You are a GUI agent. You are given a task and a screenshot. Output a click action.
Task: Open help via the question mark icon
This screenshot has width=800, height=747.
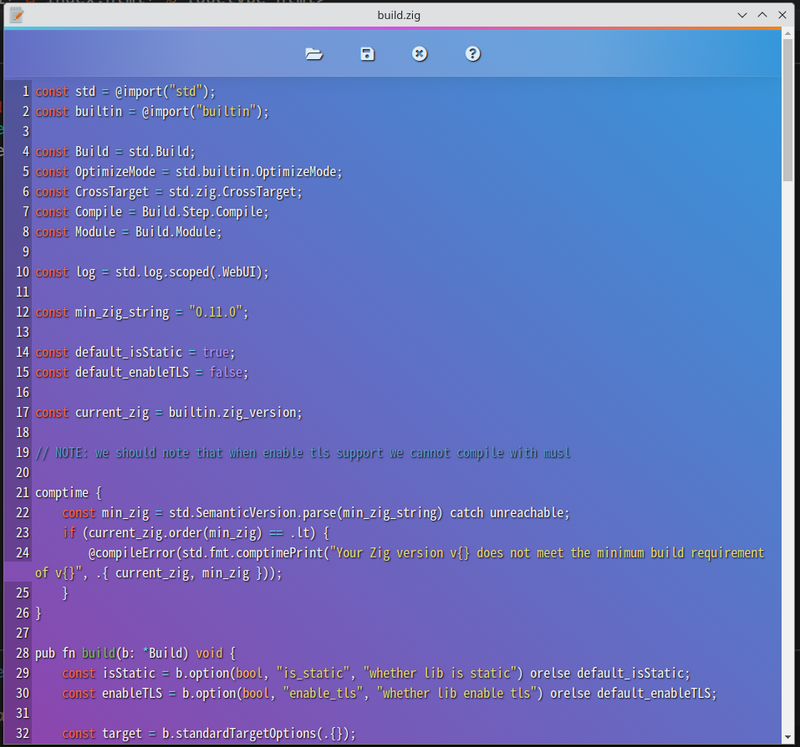coord(473,54)
